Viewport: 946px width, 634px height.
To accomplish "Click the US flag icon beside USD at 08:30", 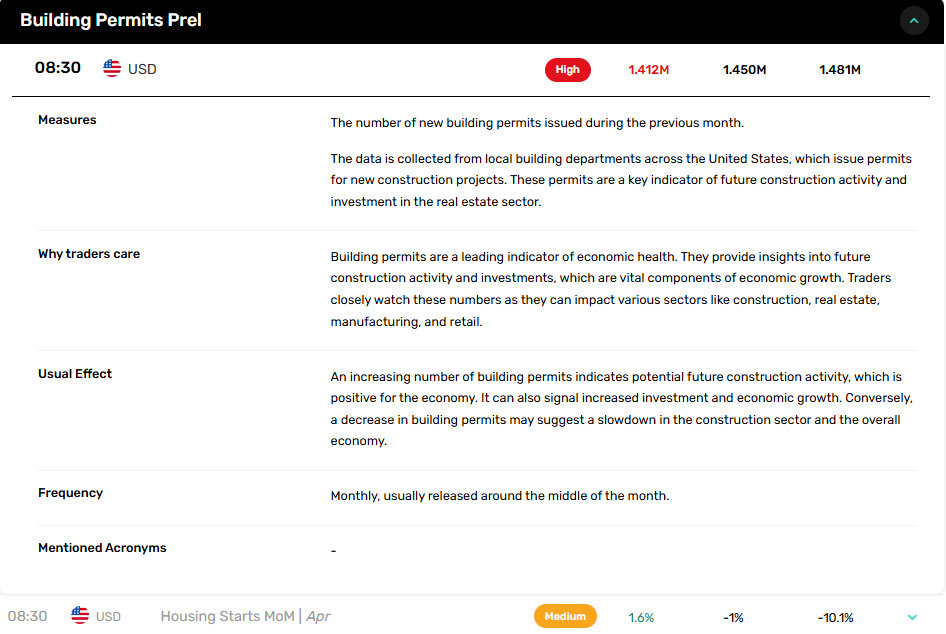I will point(112,68).
